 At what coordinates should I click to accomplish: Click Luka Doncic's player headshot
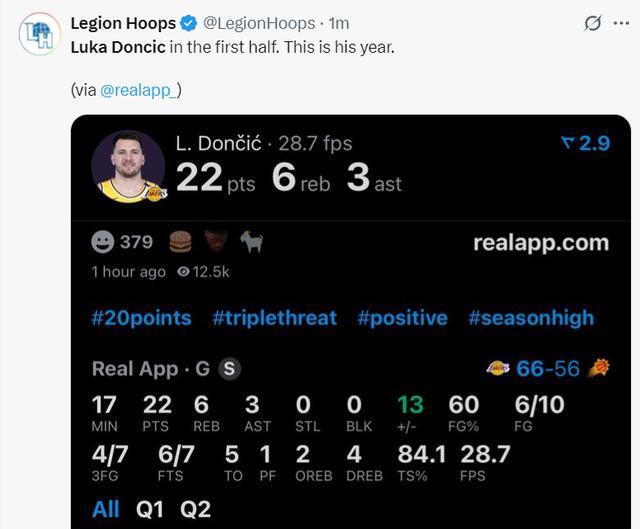(x=128, y=165)
